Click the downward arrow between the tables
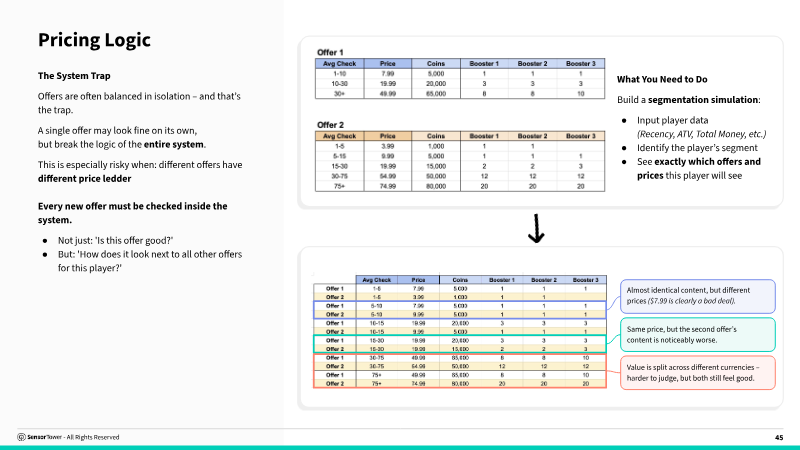This screenshot has width=800, height=450. 537,230
